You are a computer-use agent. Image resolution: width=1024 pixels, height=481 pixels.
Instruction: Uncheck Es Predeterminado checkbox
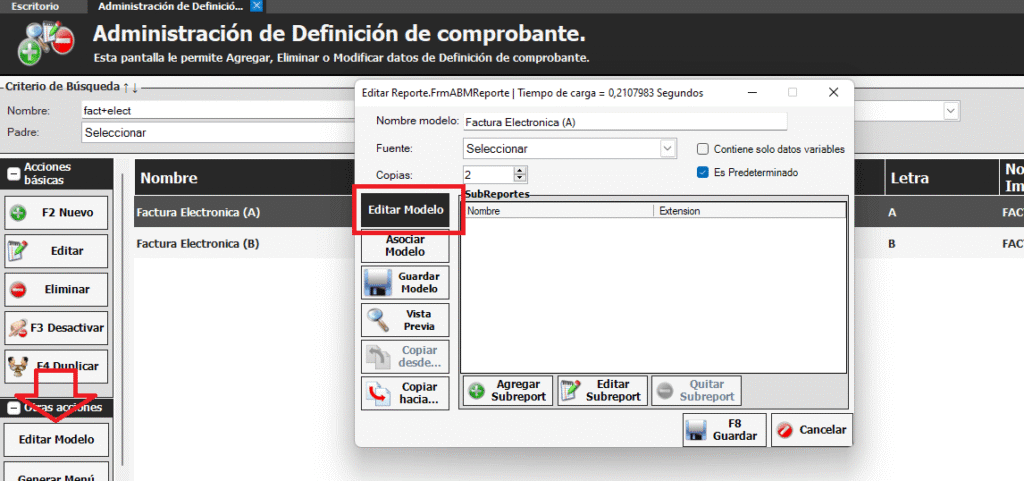[x=703, y=172]
